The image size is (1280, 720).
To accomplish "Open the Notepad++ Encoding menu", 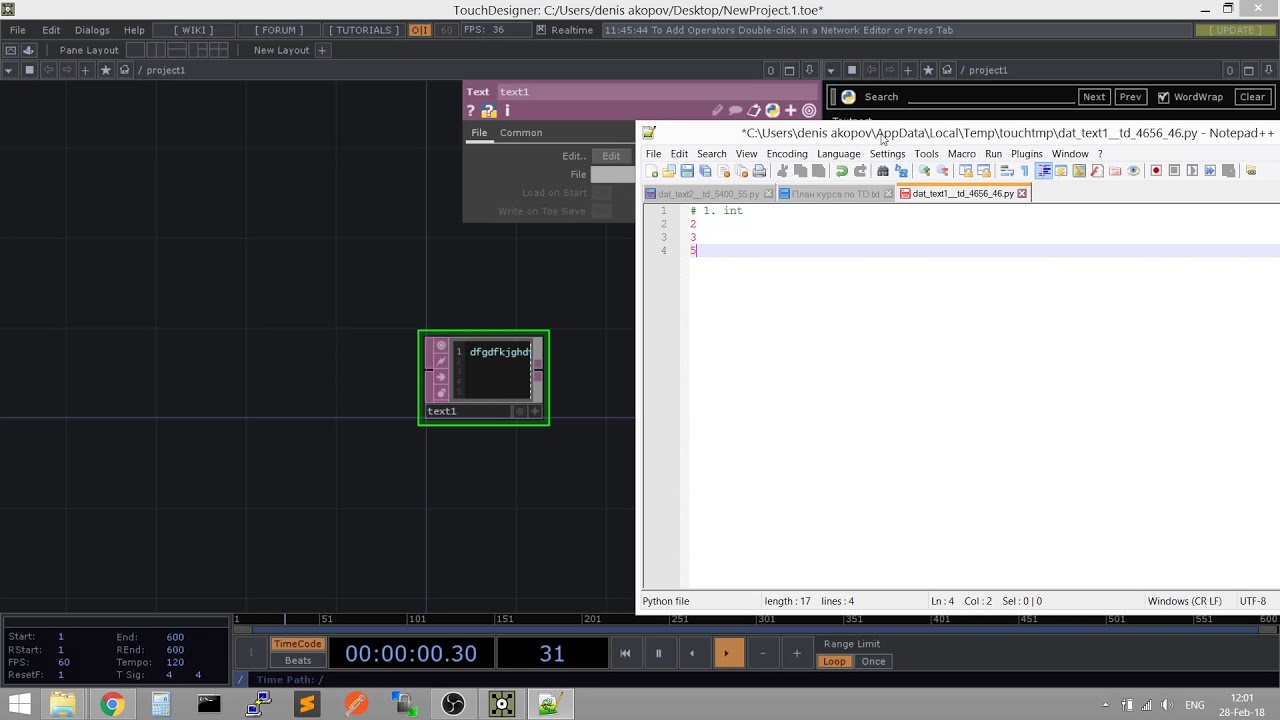I will [x=787, y=154].
